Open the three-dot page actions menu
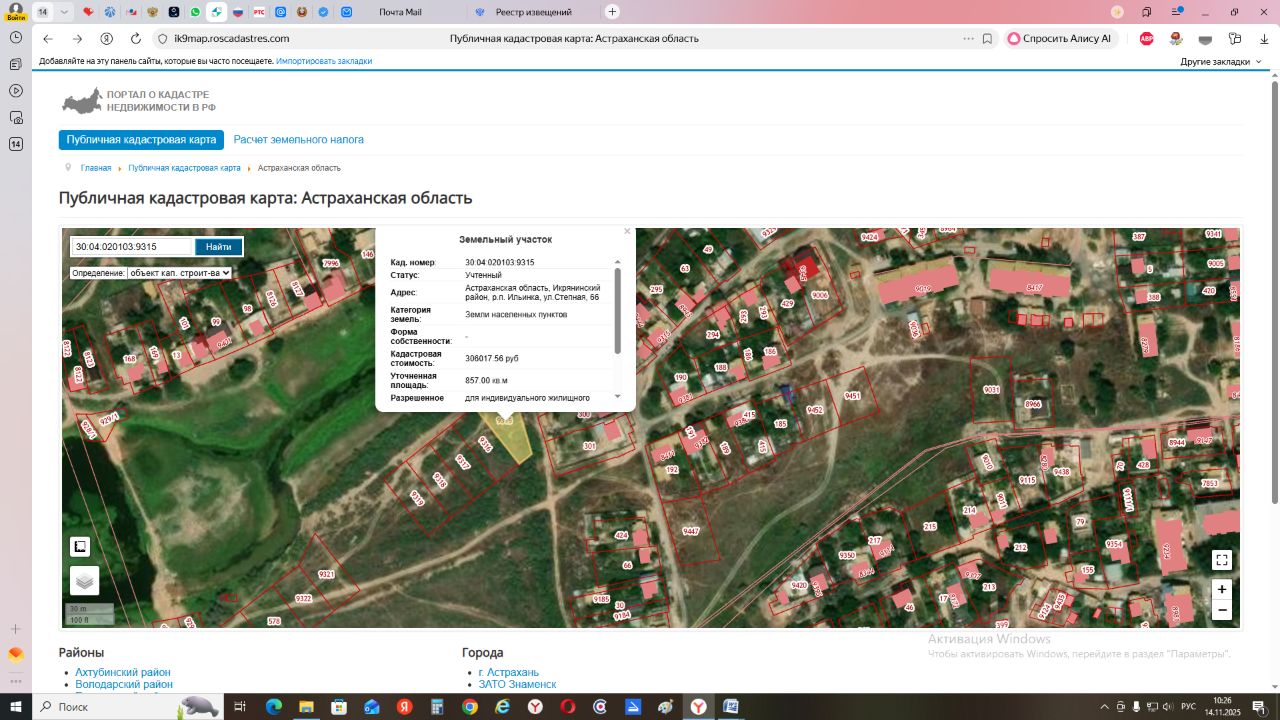This screenshot has width=1280, height=720. (x=968, y=39)
